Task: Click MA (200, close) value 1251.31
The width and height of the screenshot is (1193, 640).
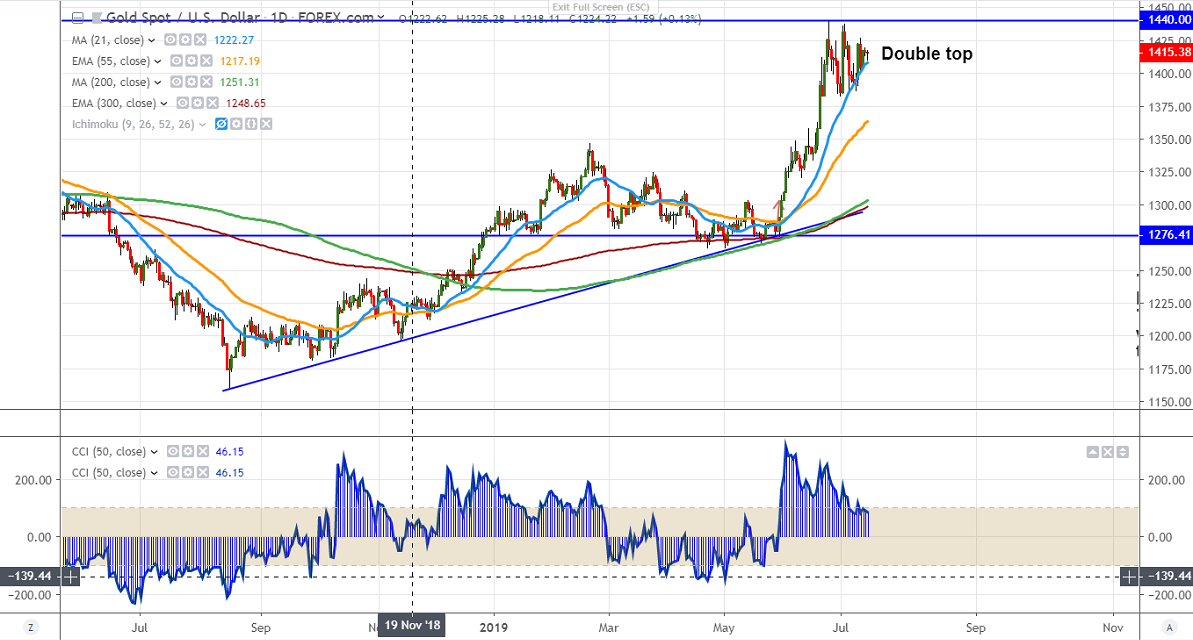Action: click(x=240, y=82)
